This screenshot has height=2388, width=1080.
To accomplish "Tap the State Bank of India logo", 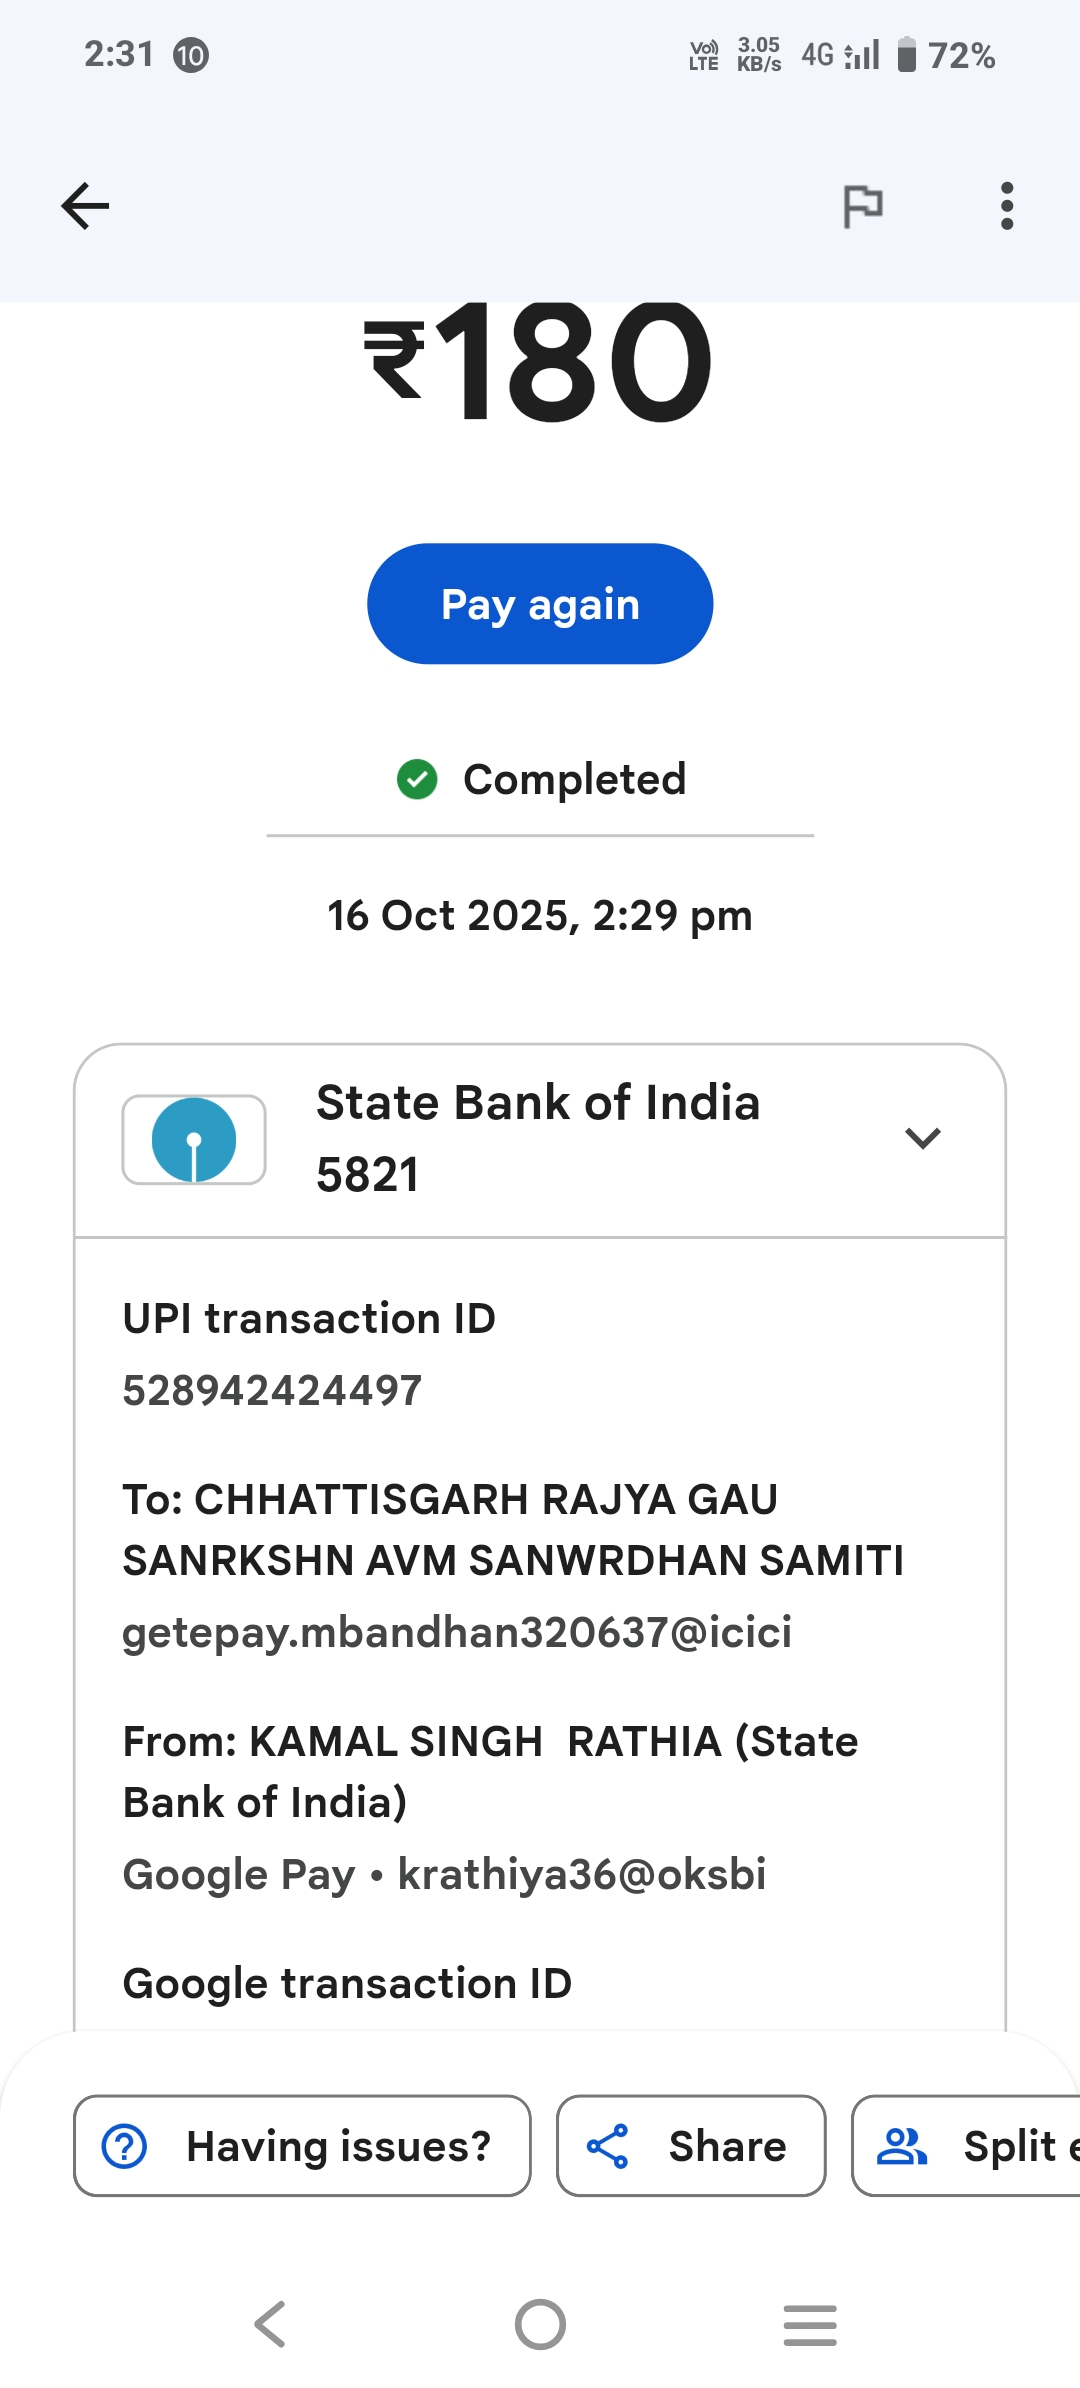I will pyautogui.click(x=194, y=1140).
